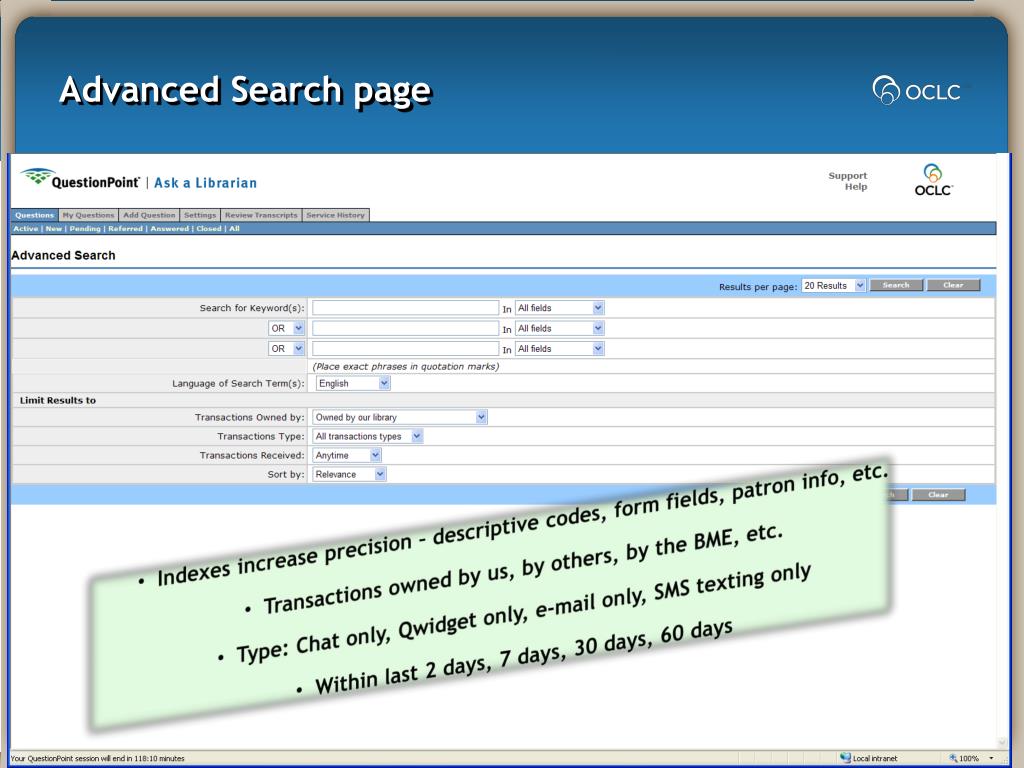Open the Settings tab
The height and width of the screenshot is (768, 1024).
[200, 215]
